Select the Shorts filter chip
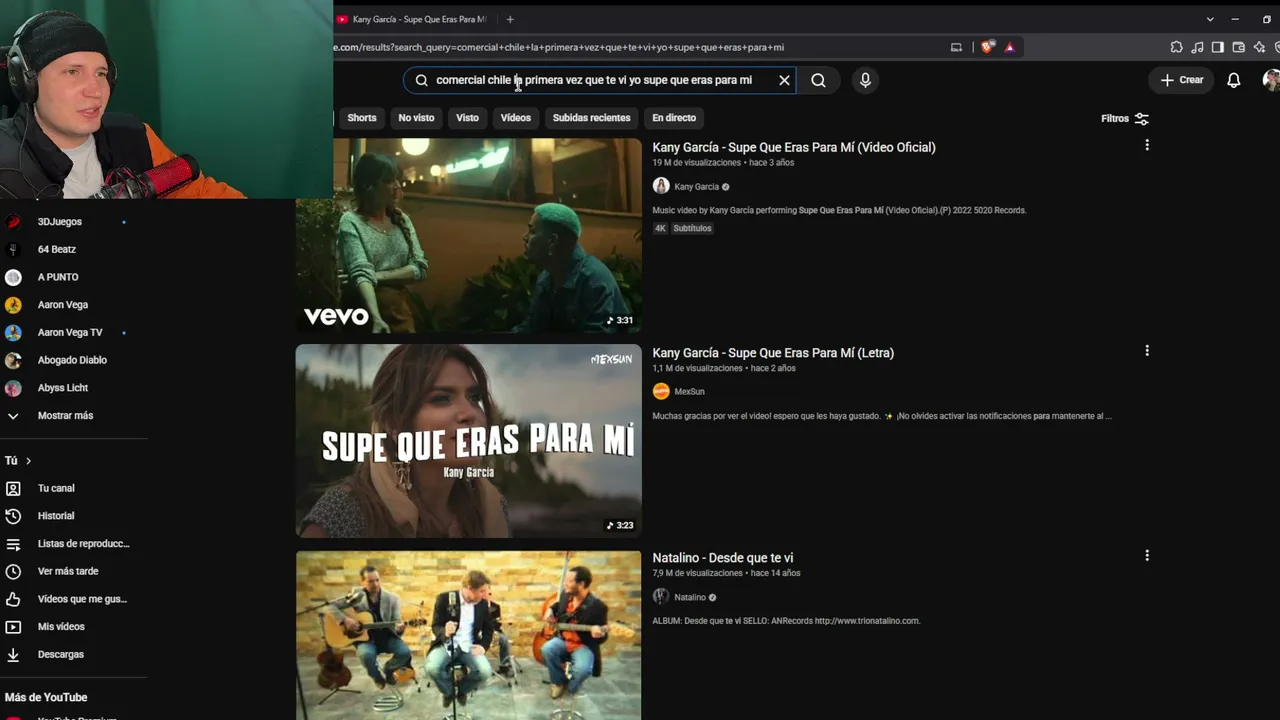This screenshot has height=720, width=1280. pos(362,118)
